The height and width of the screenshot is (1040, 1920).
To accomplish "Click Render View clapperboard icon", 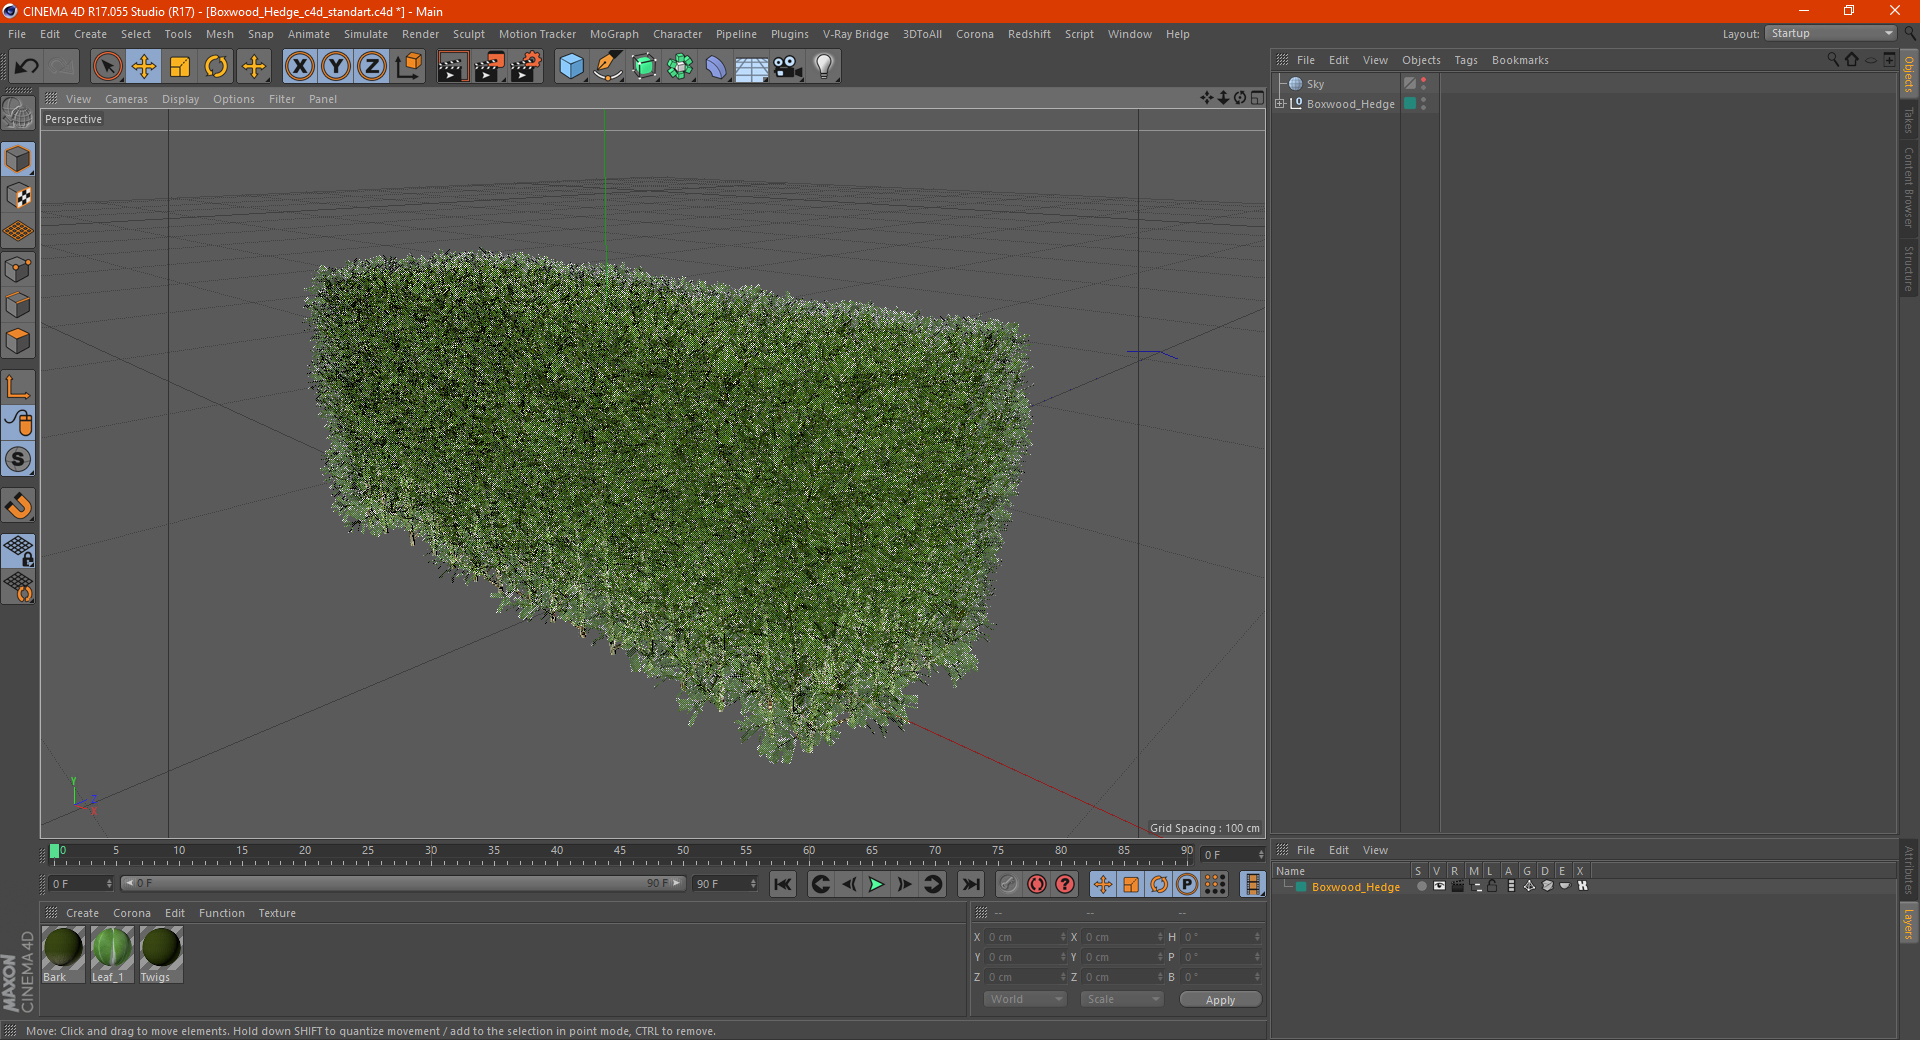I will point(452,67).
